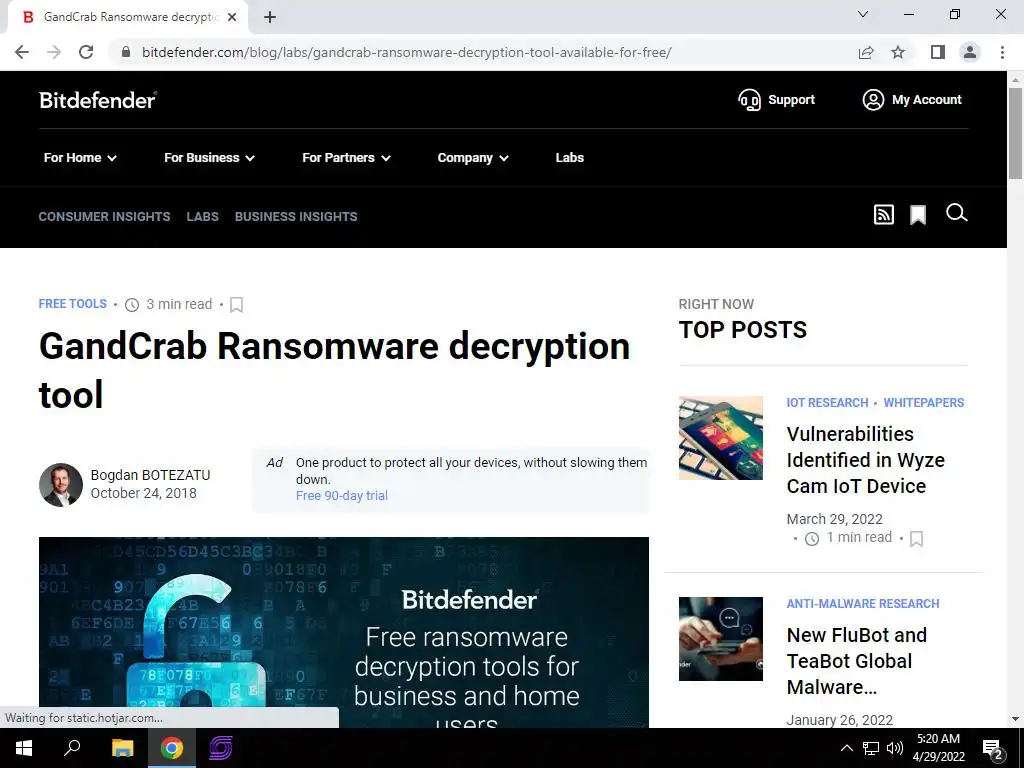This screenshot has width=1024, height=768.
Task: Open the browser side panel icon
Action: [938, 52]
